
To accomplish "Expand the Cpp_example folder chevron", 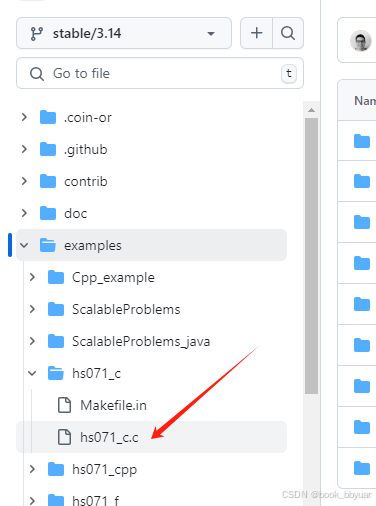I will tap(32, 277).
